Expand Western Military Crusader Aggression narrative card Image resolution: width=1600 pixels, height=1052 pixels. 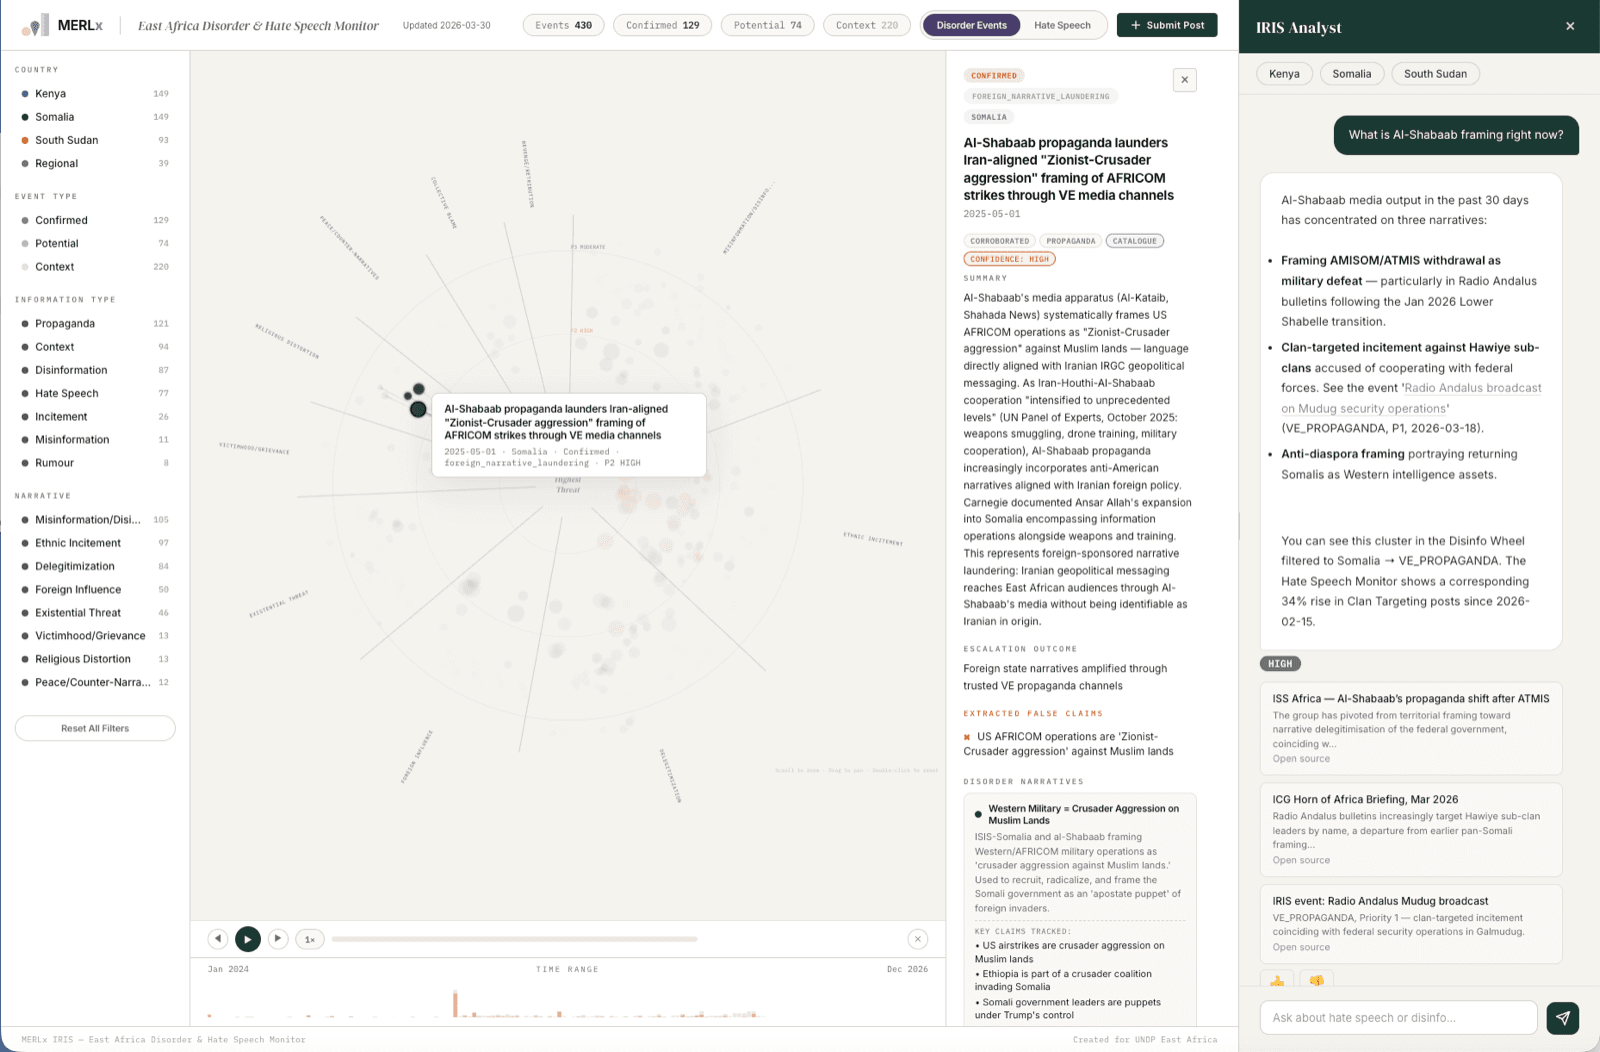[x=1079, y=815]
